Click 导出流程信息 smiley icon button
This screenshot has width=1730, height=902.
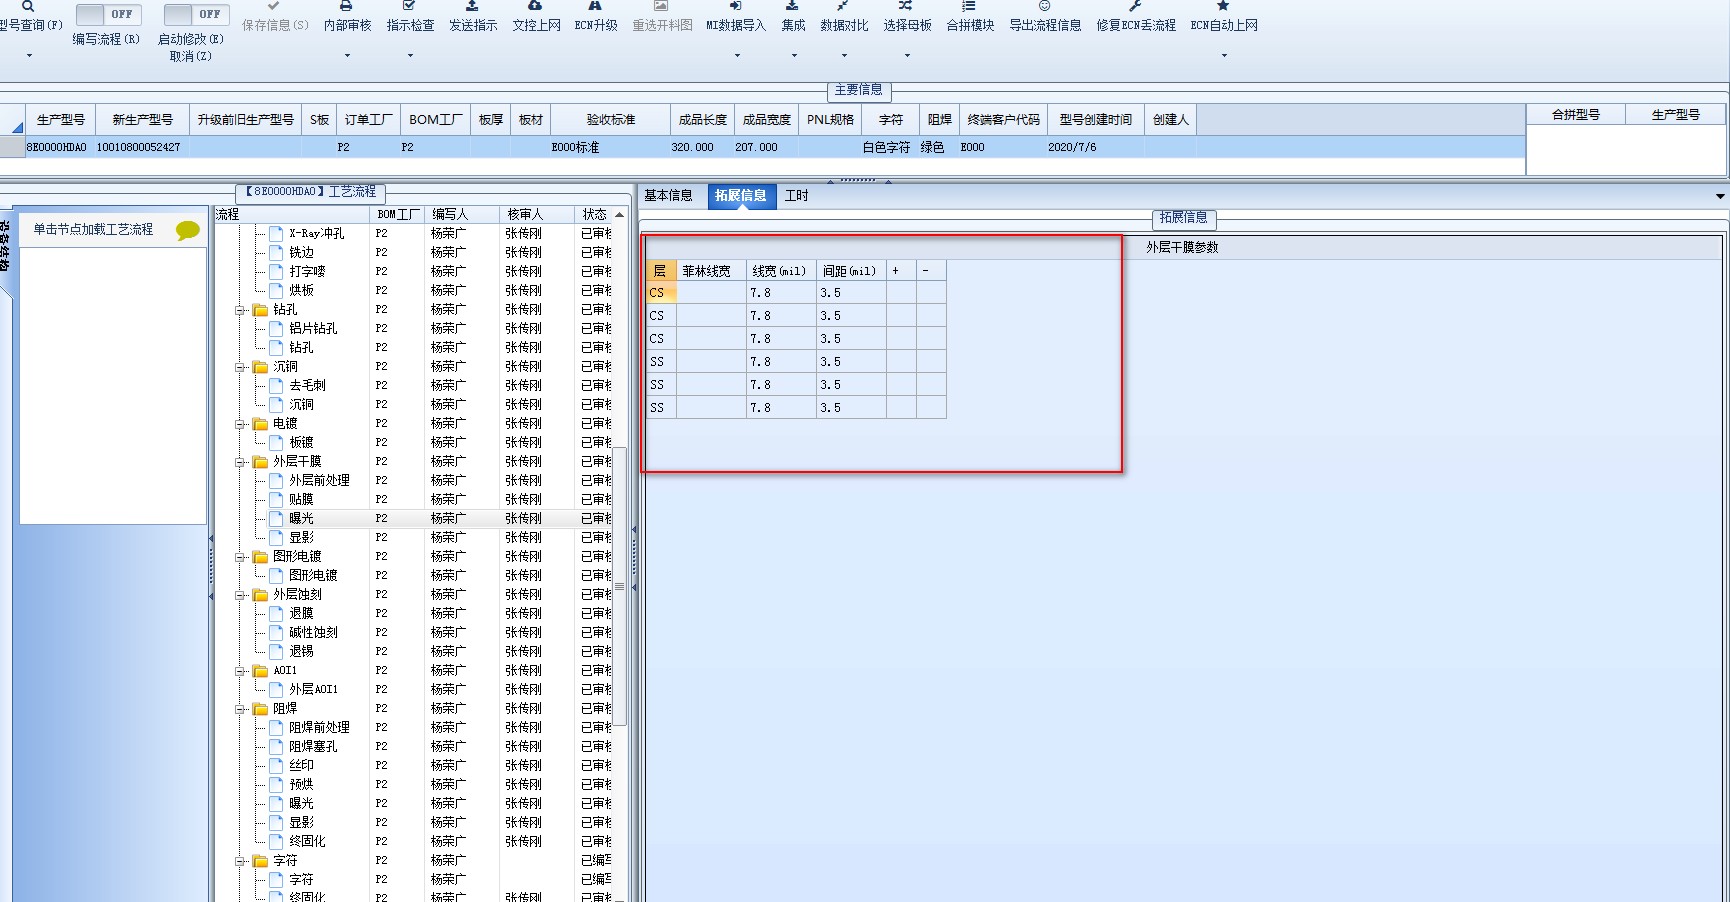pos(1045,16)
